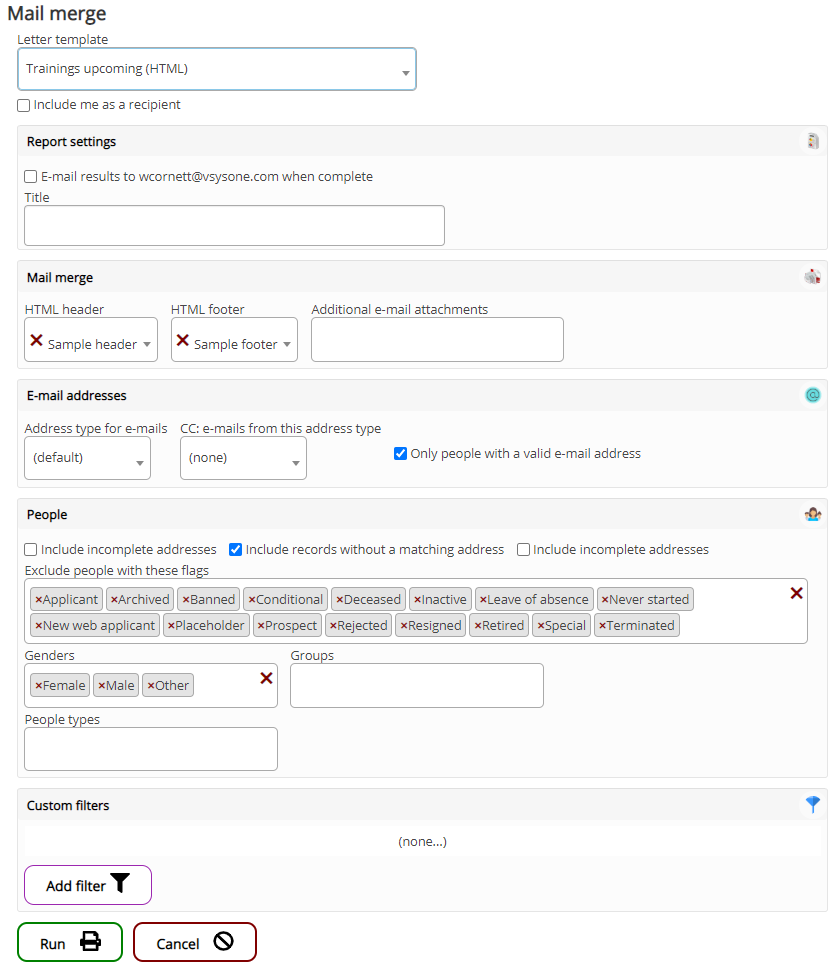Click the Mail merge section mailbox icon
This screenshot has height=974, width=837.
[813, 277]
